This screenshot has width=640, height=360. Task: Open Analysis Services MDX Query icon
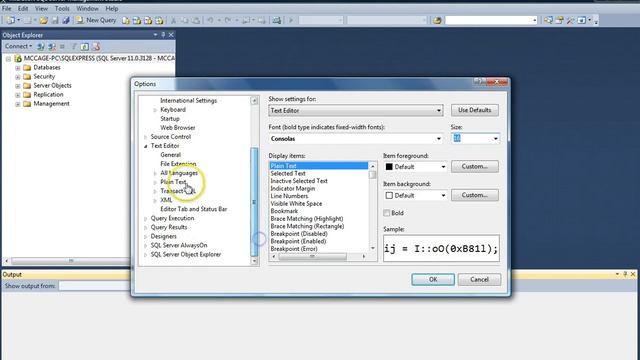point(137,20)
